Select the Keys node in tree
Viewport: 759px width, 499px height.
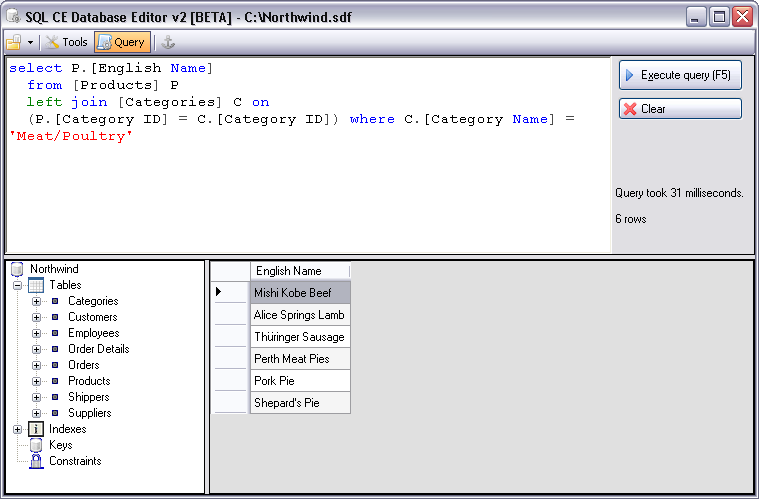tap(61, 444)
